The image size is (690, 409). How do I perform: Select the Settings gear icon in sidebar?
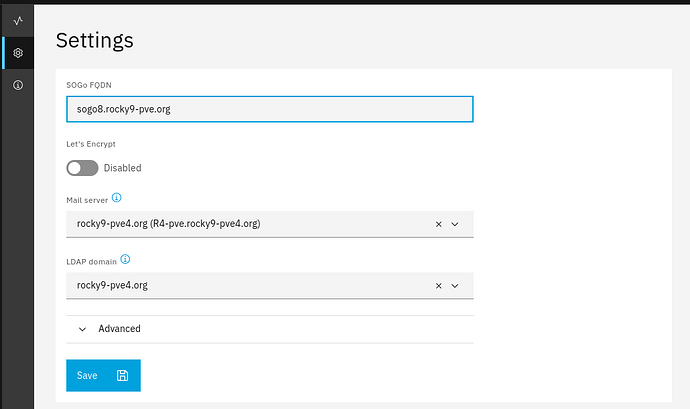pyautogui.click(x=17, y=53)
